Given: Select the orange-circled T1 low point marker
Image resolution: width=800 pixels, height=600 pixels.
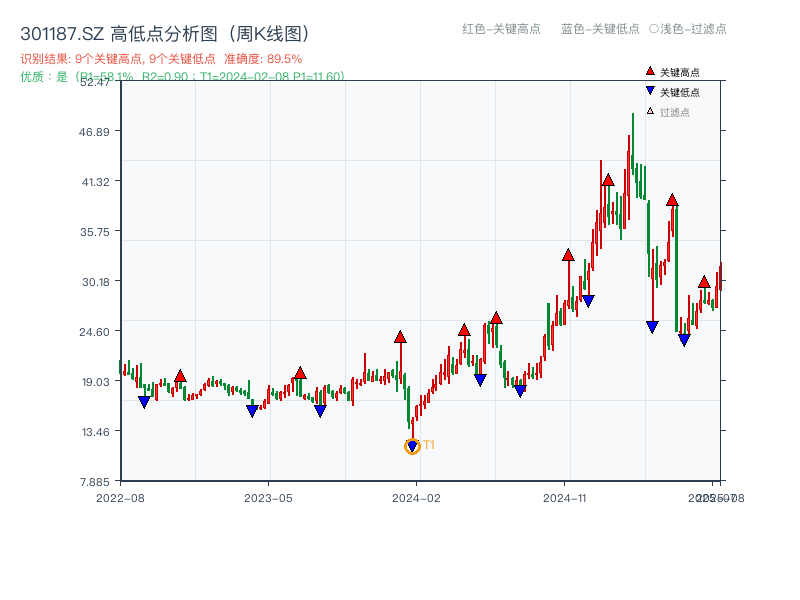Looking at the screenshot, I should 412,446.
